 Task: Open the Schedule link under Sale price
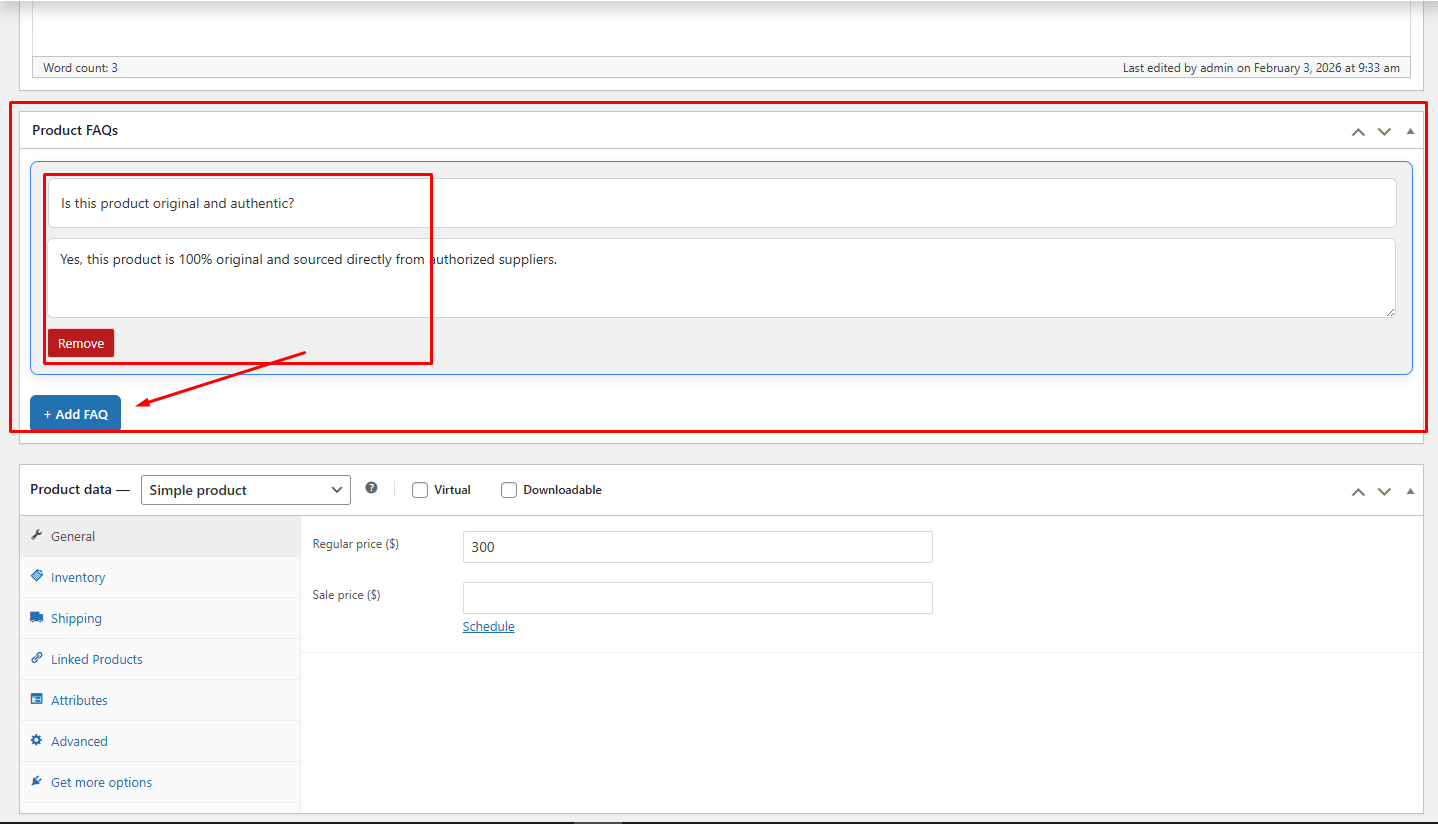[x=488, y=626]
